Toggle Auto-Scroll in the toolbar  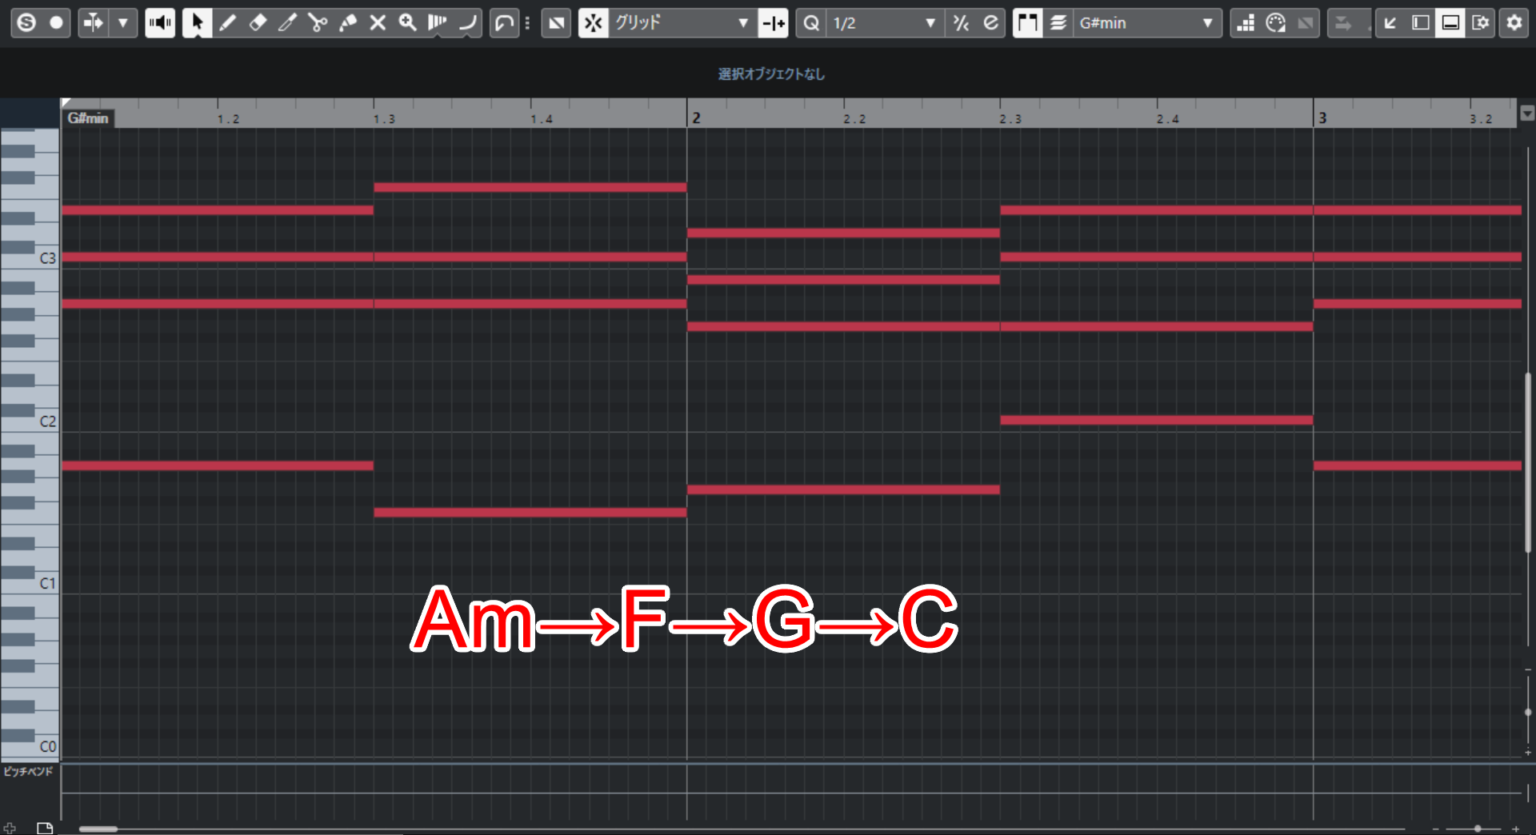[x=93, y=22]
